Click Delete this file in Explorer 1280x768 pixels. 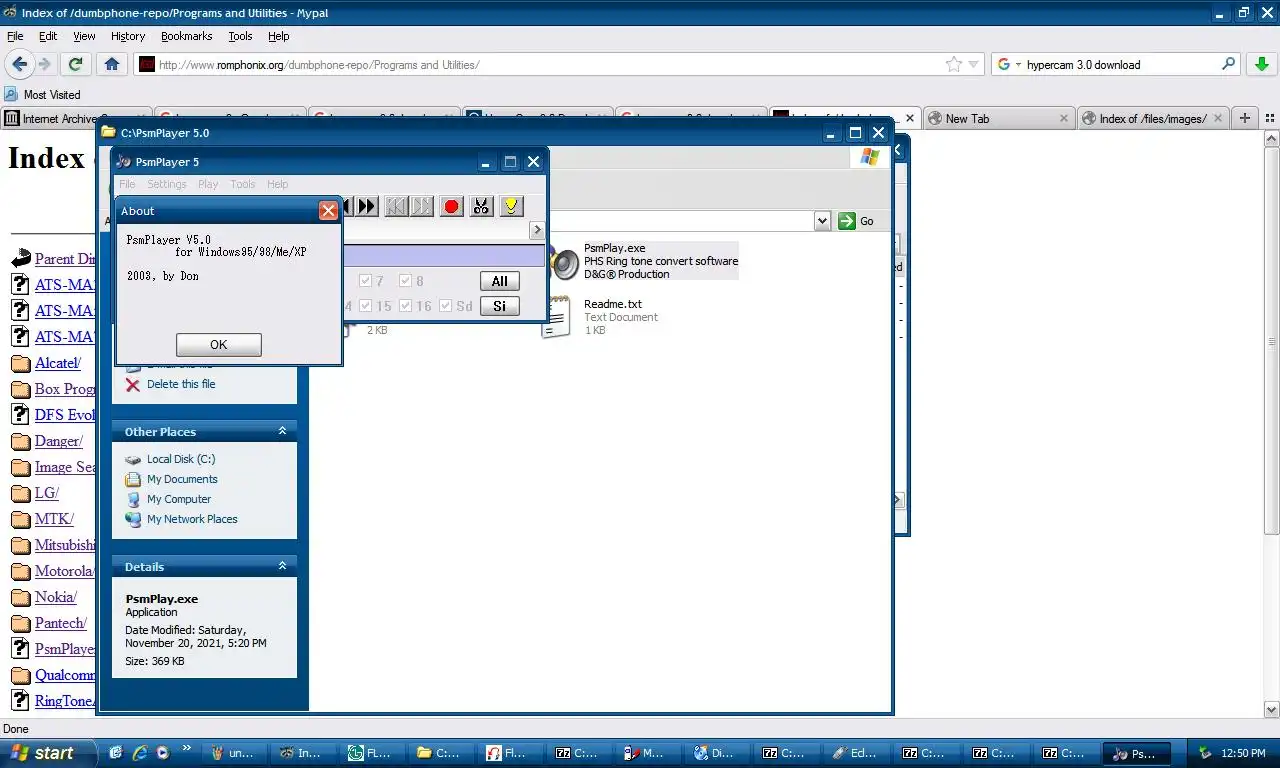click(181, 384)
